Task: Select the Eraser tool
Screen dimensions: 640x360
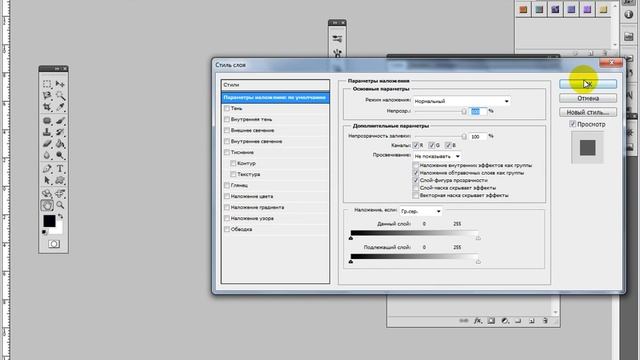Action: tap(47, 144)
